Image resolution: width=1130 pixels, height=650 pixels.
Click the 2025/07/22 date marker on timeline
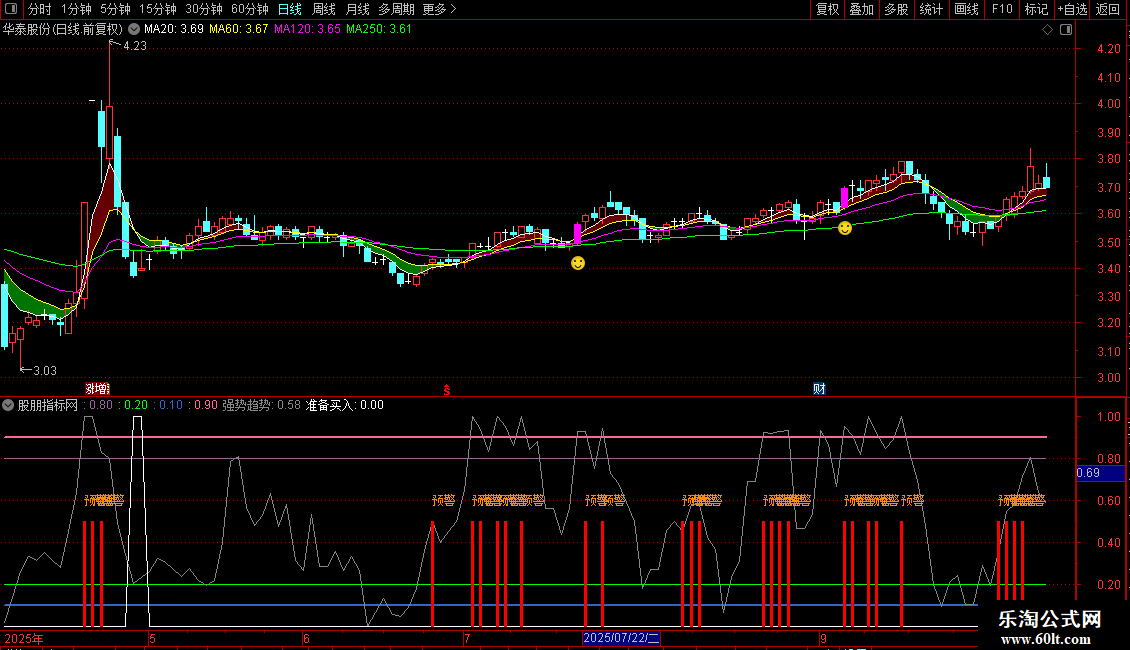point(621,637)
